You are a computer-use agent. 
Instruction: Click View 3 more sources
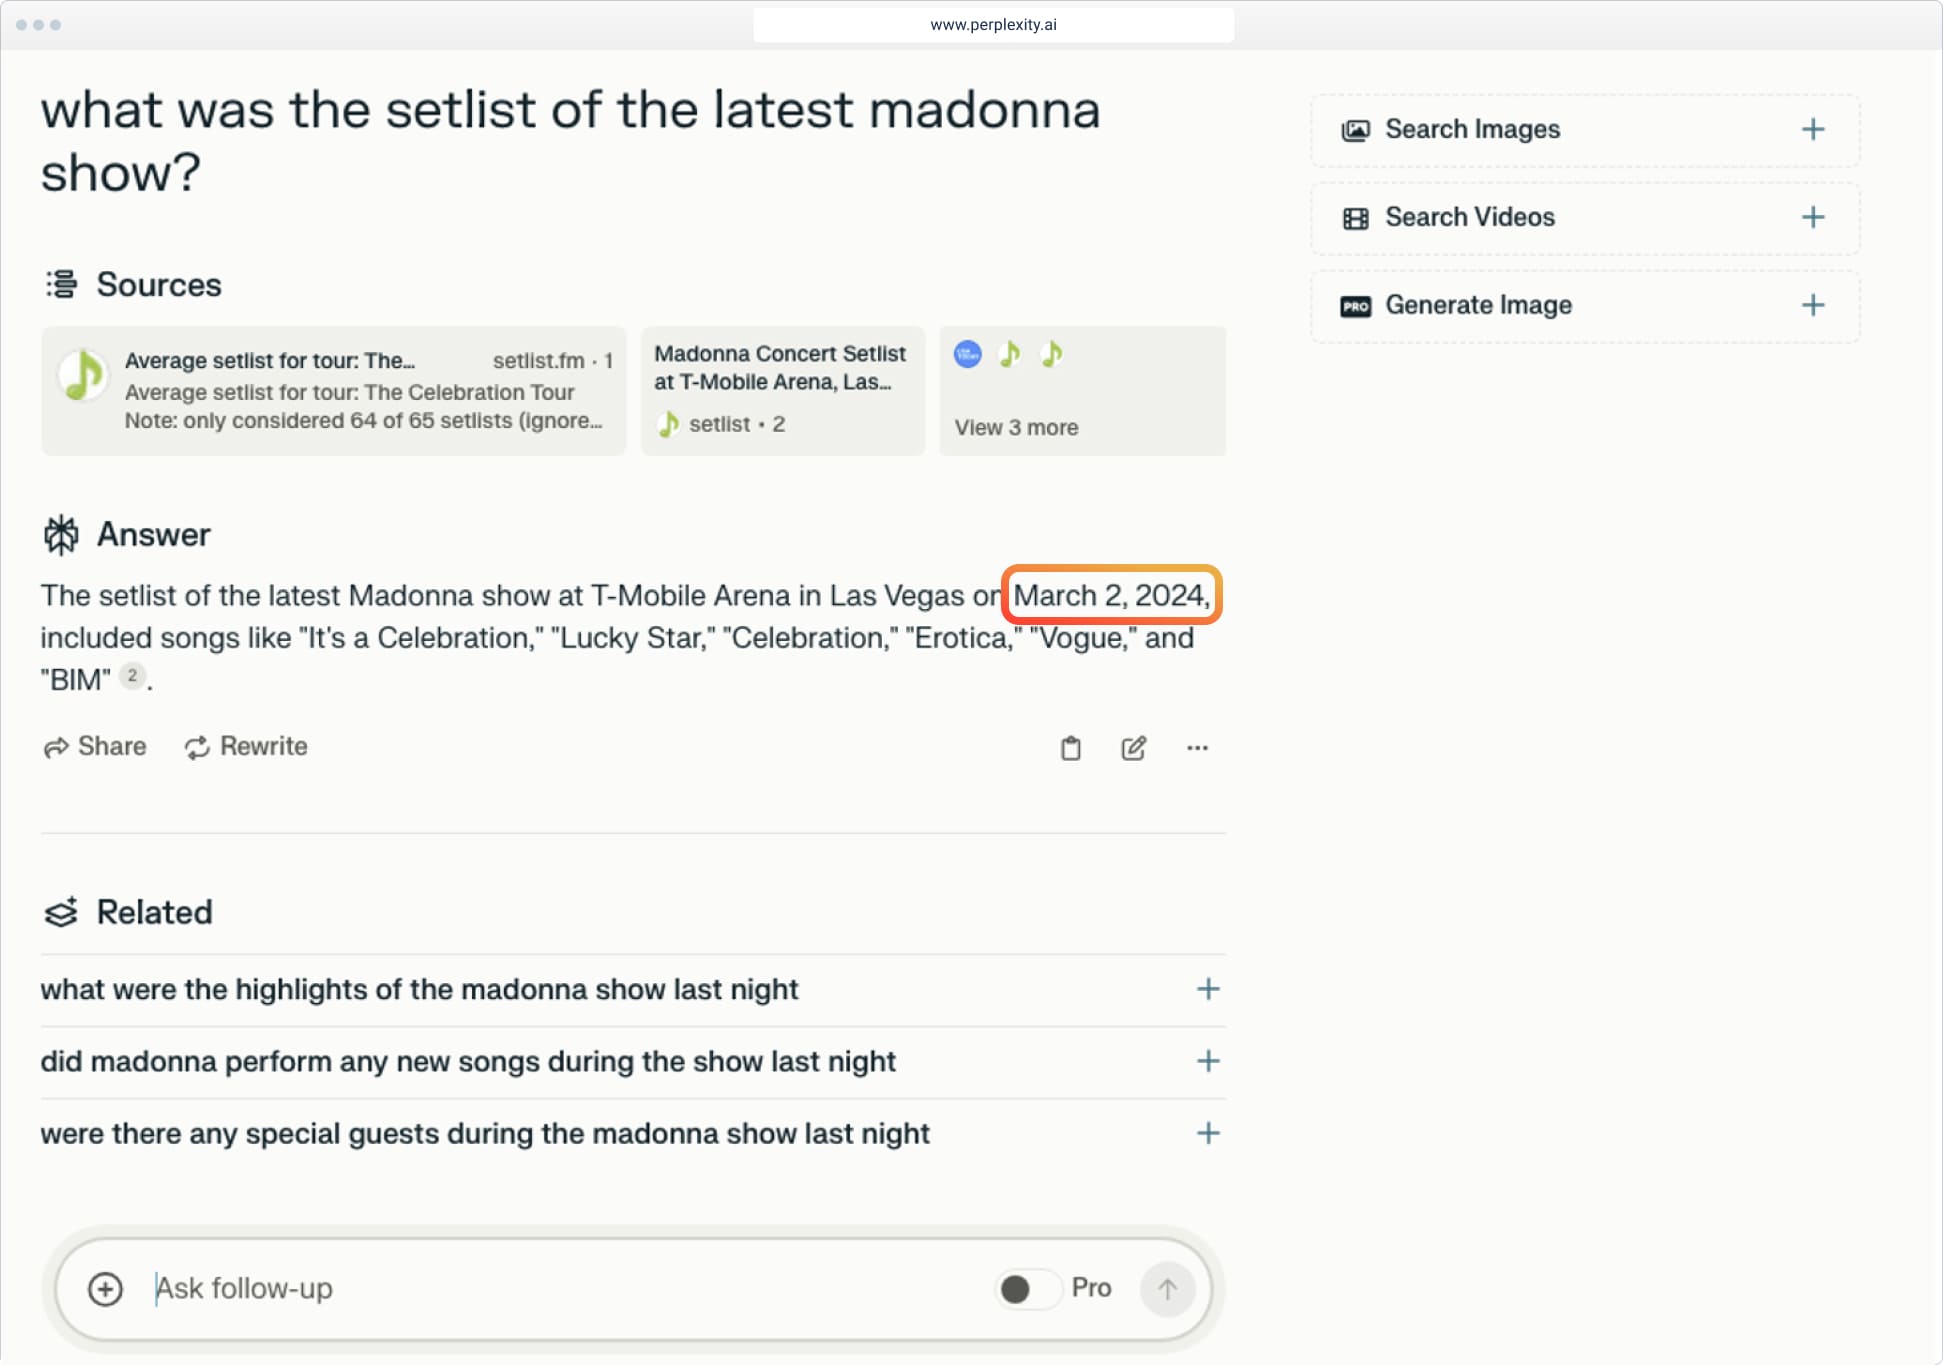click(x=1016, y=428)
